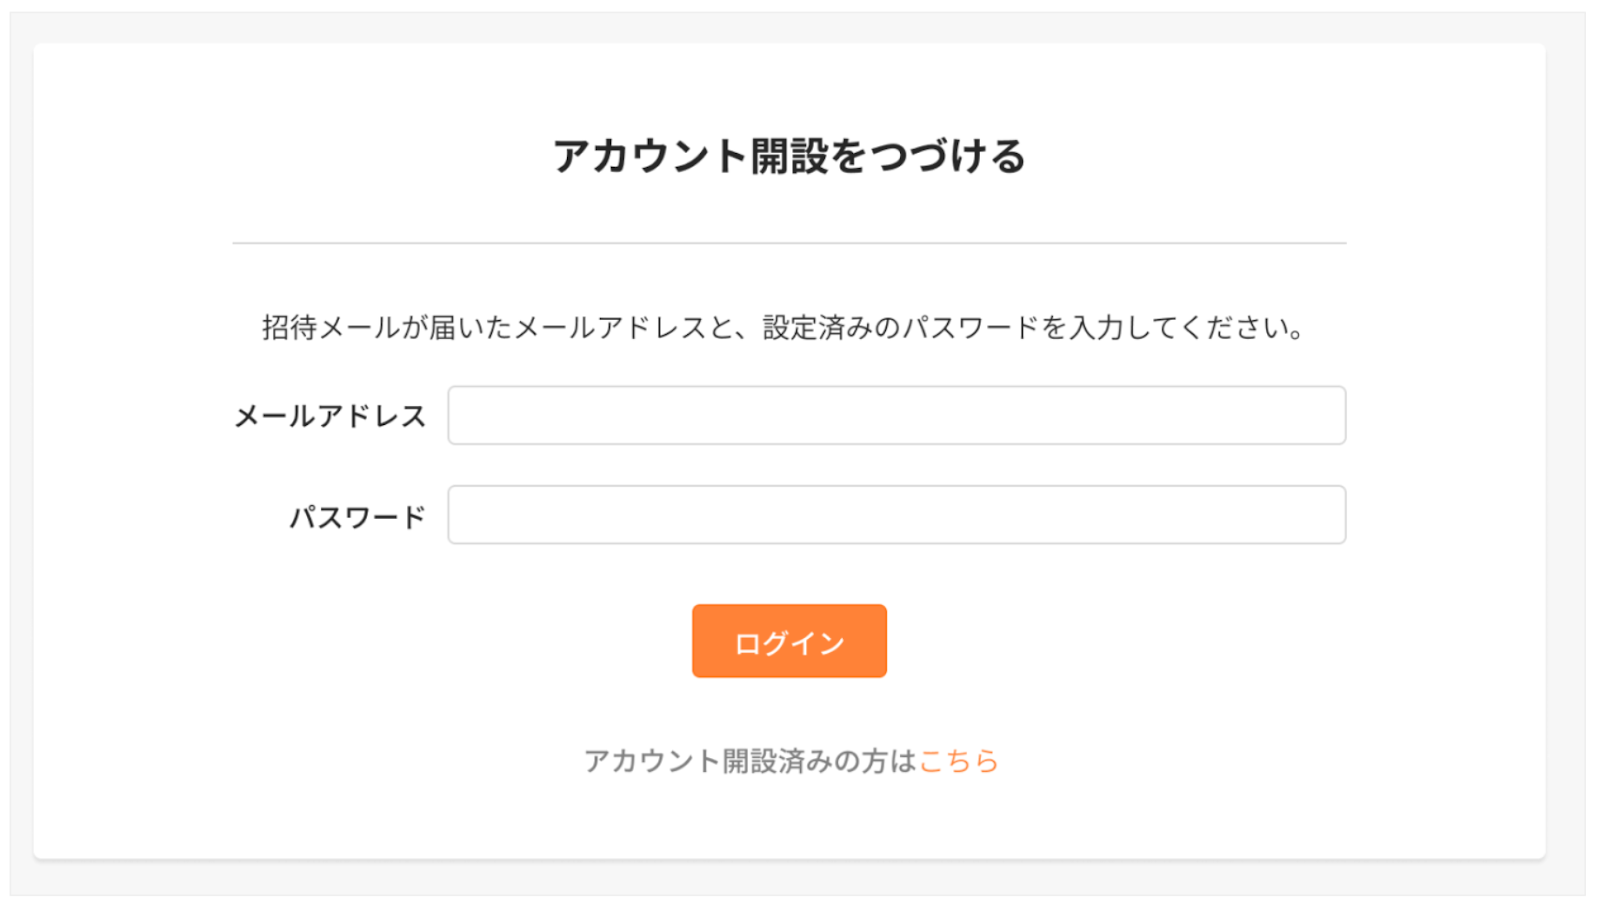Open the こちら link
Image resolution: width=1600 pixels, height=911 pixels.
958,761
